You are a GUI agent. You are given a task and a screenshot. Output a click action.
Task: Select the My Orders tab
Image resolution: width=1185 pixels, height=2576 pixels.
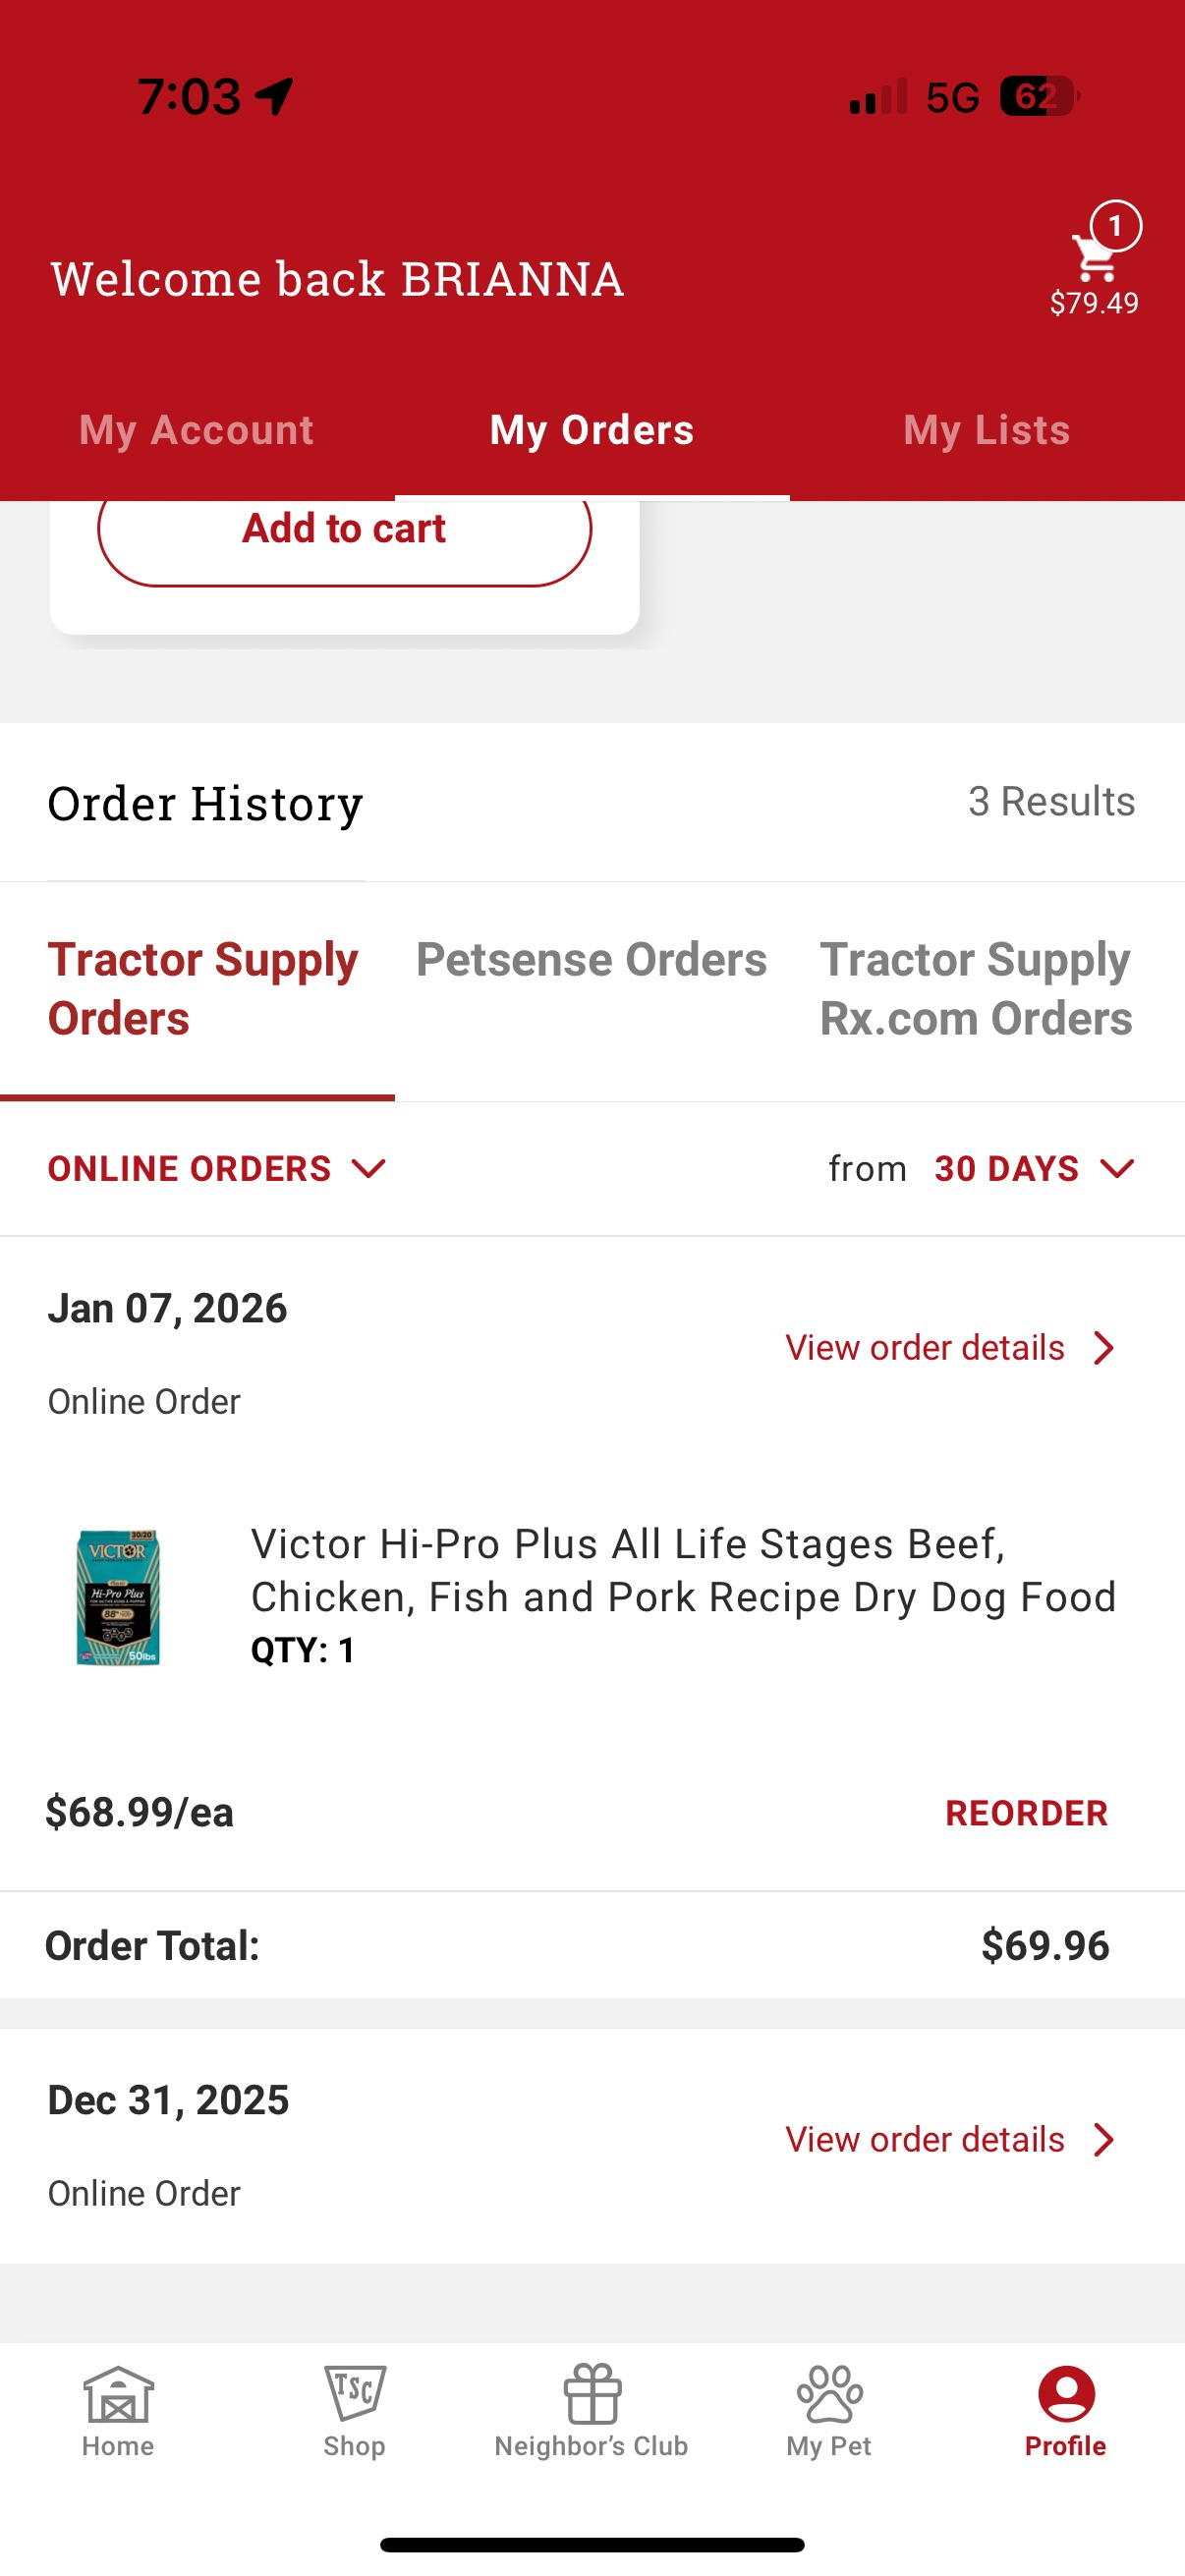pyautogui.click(x=592, y=430)
